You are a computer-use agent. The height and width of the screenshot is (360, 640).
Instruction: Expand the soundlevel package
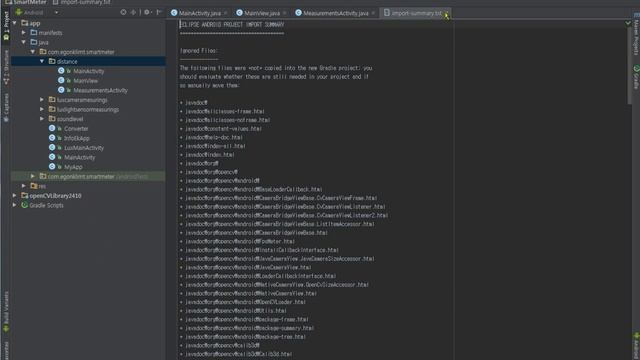coord(42,119)
